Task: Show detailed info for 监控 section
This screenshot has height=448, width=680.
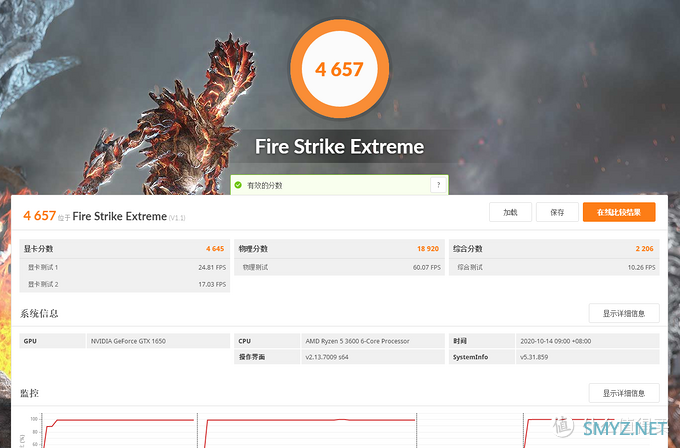Action: 624,393
